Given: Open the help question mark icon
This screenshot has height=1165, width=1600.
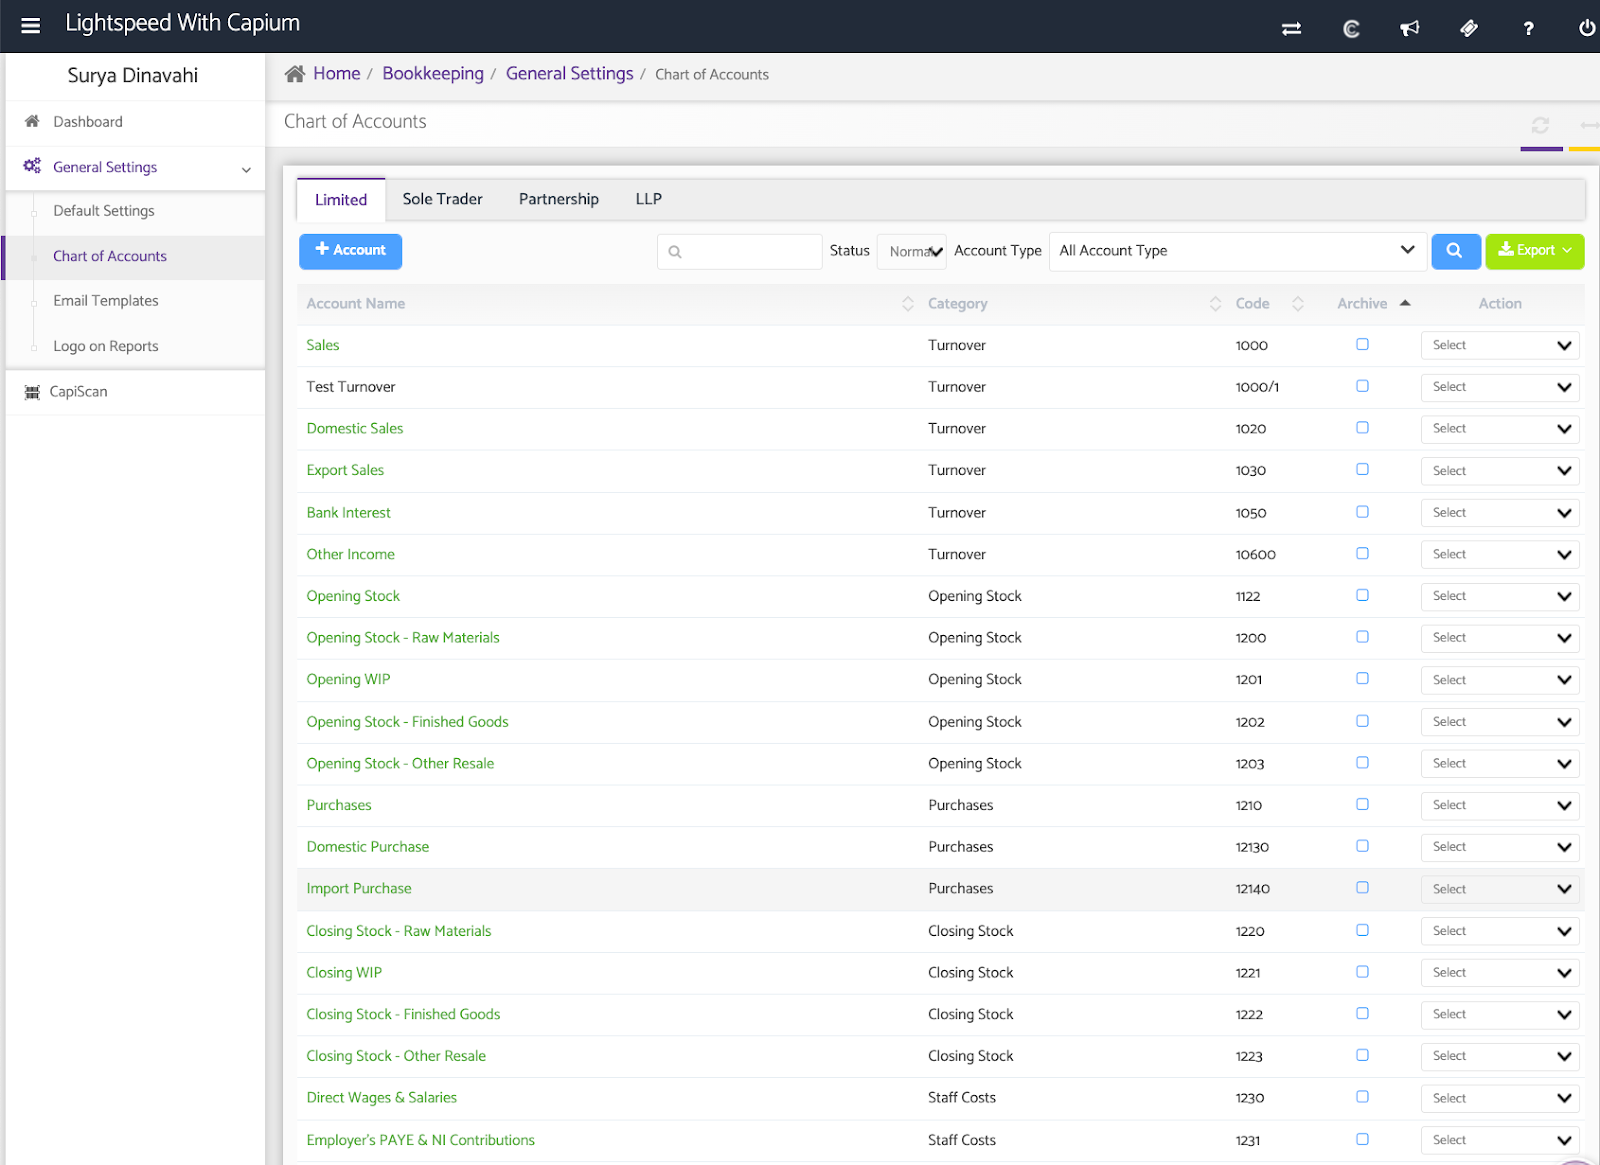Looking at the screenshot, I should tap(1528, 28).
